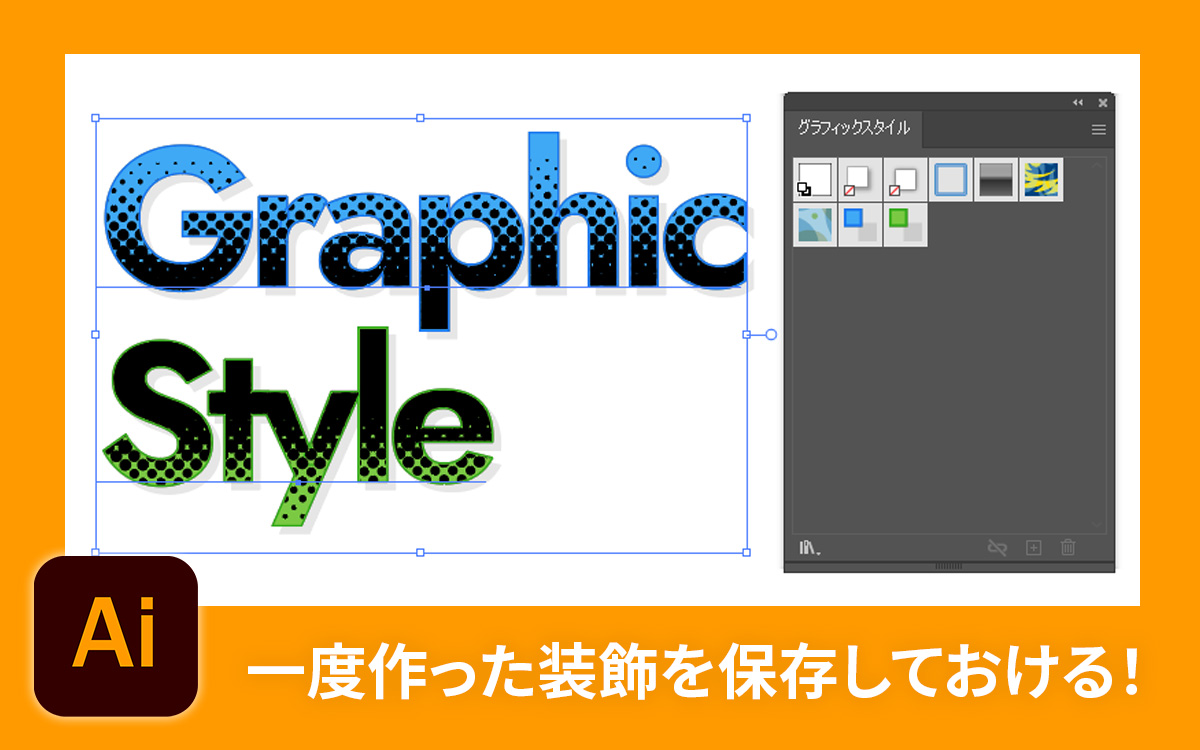
Task: Click the 一度作った装飾を保存しておける! caption
Action: (693, 674)
